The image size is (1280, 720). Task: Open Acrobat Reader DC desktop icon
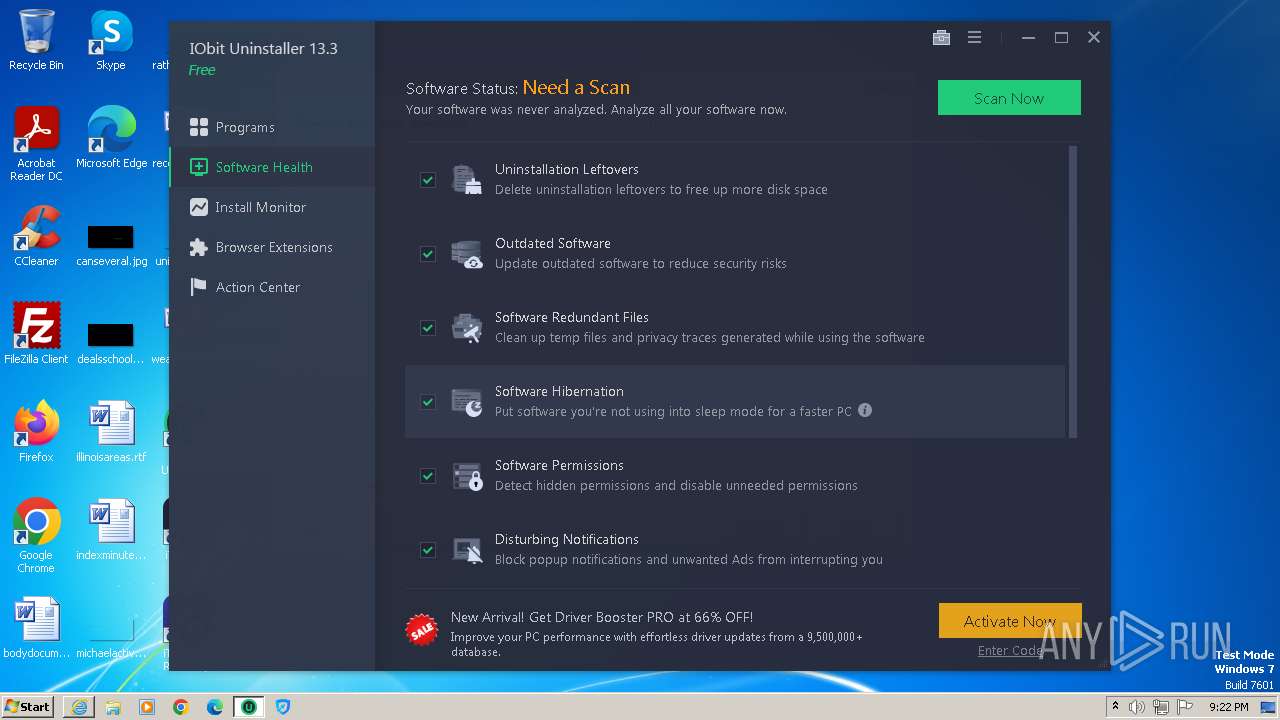click(x=36, y=144)
